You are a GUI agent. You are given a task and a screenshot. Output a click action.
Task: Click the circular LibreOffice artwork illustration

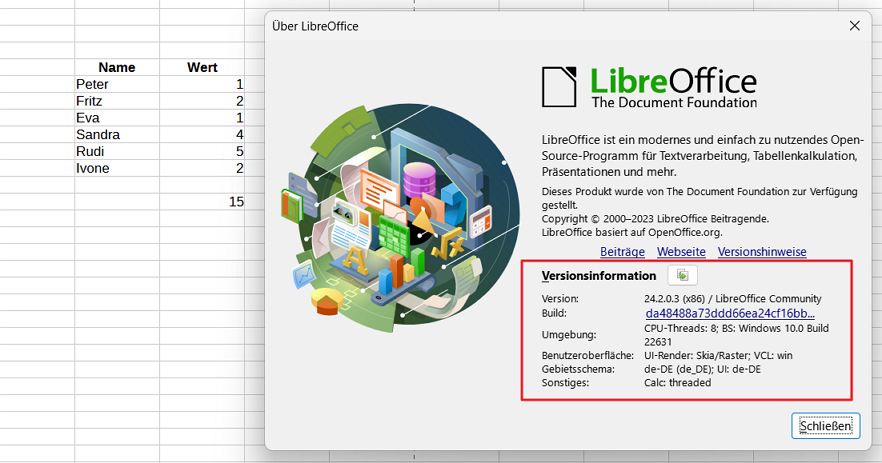[x=400, y=217]
